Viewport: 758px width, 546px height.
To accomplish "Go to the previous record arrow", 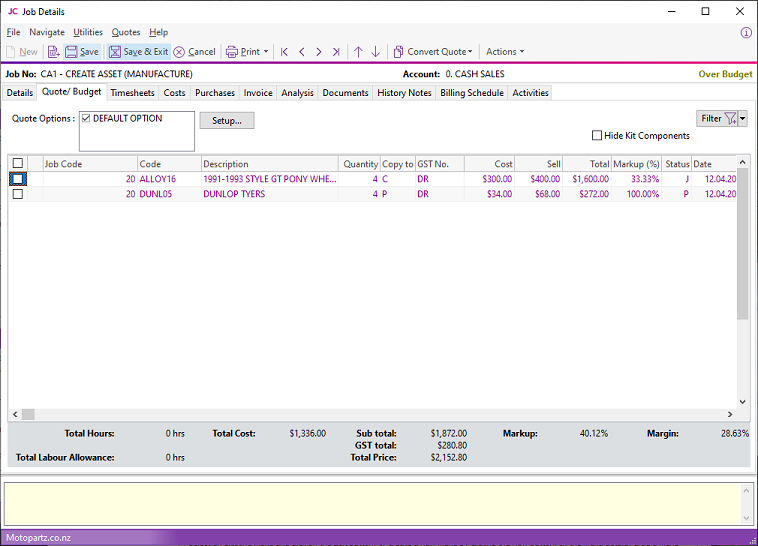I will click(x=302, y=52).
